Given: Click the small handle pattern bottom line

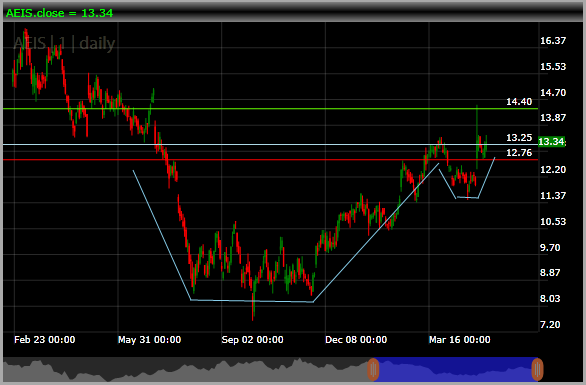Looking at the screenshot, I should pyautogui.click(x=467, y=197).
